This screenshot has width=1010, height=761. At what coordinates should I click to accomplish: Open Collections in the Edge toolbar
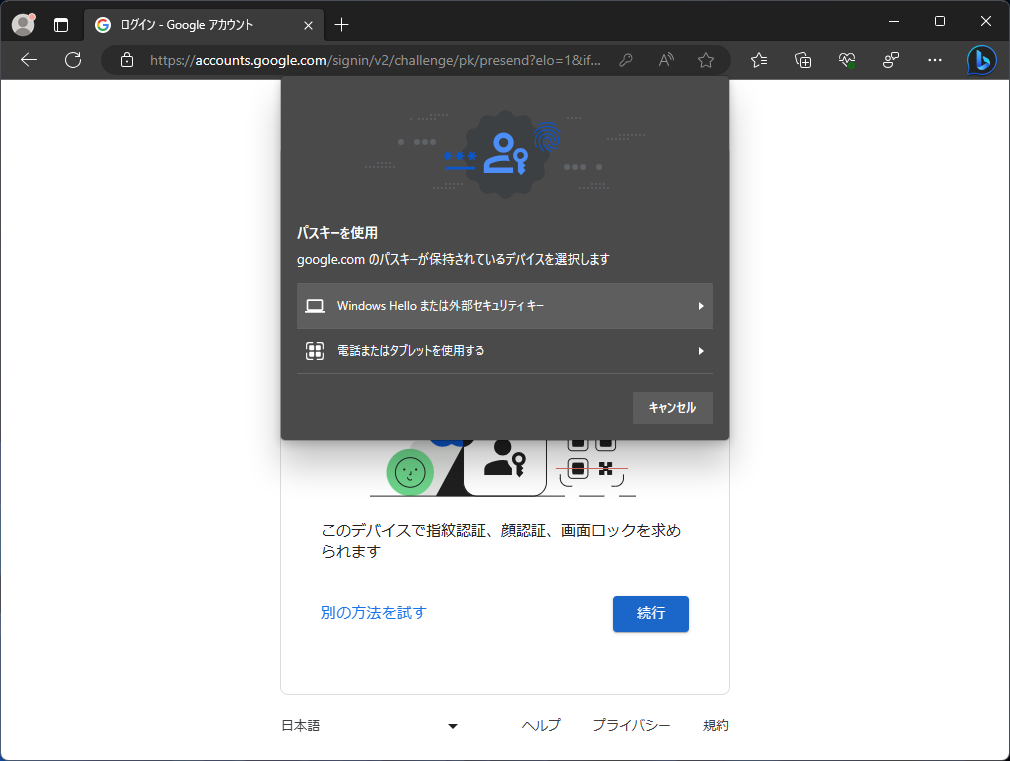point(802,60)
